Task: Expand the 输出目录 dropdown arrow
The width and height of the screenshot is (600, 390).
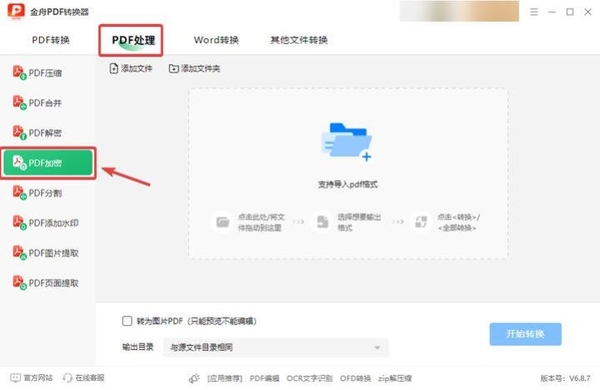Action: point(377,348)
